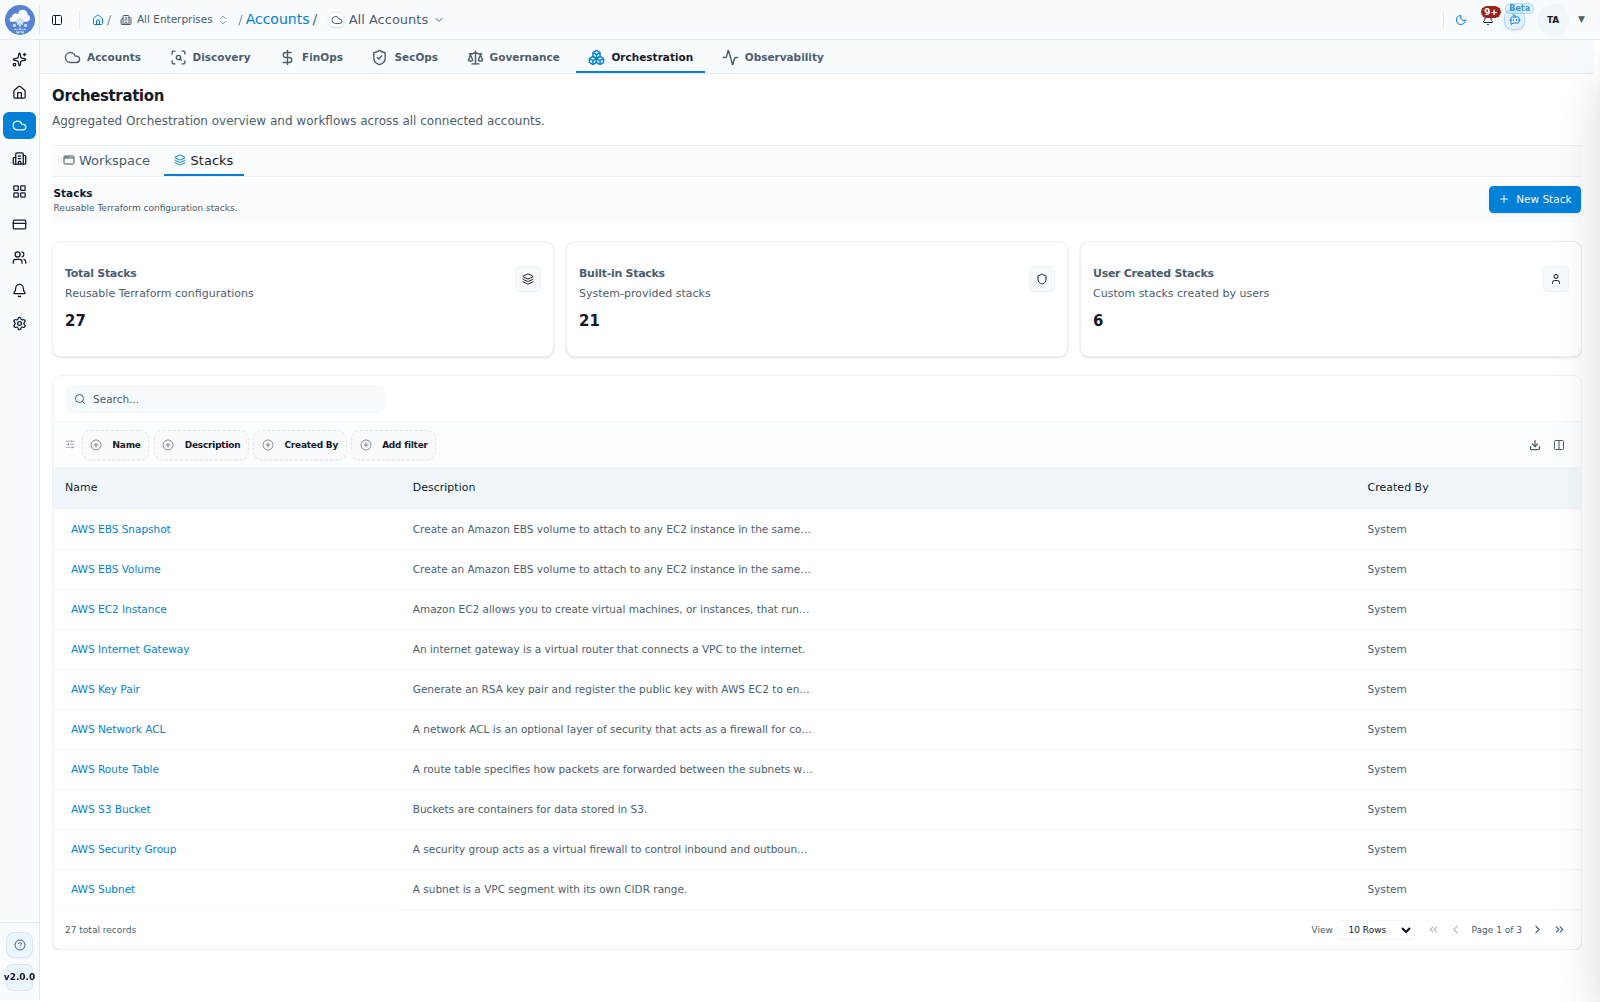1600x1002 pixels.
Task: Open the AI sparkle icon in sidebar
Action: click(19, 60)
